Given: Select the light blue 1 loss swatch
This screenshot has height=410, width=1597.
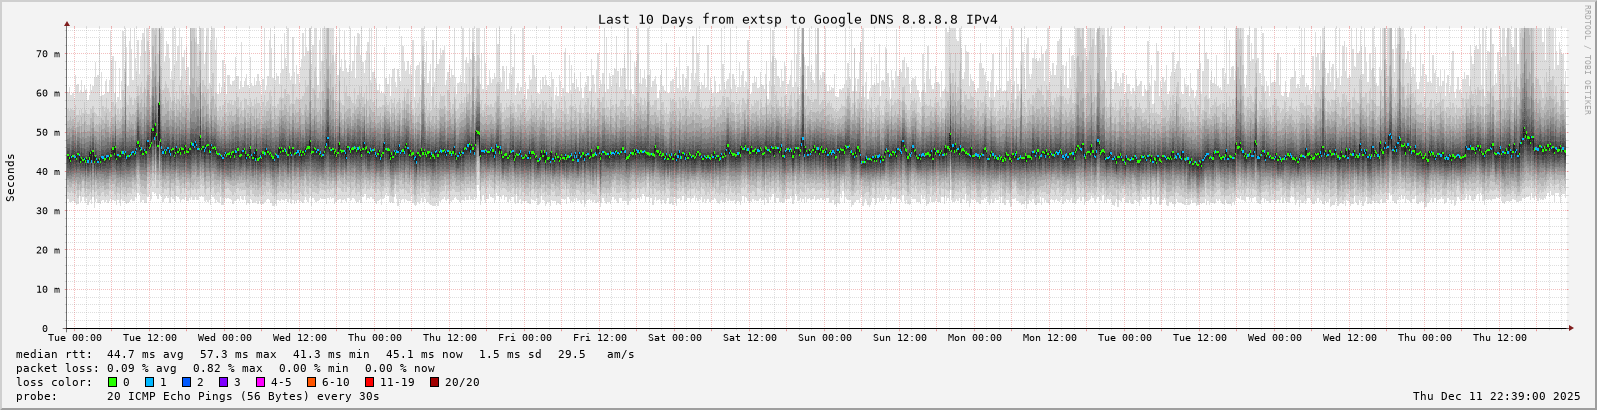Looking at the screenshot, I should click(x=150, y=382).
